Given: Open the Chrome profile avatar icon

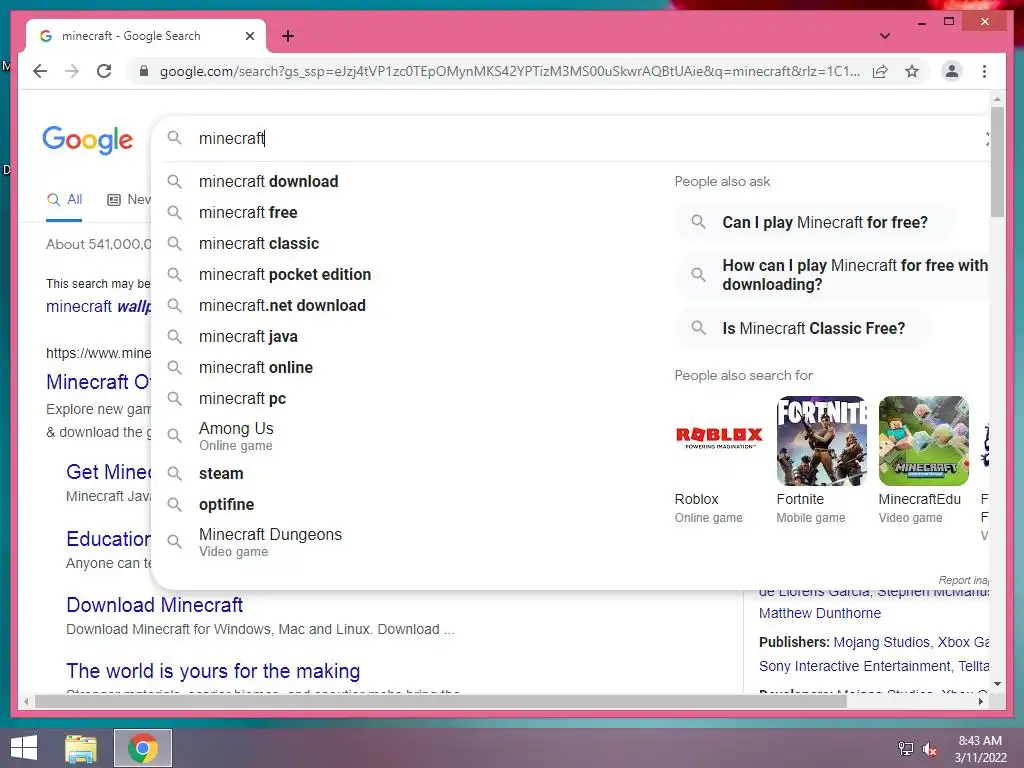Looking at the screenshot, I should pos(952,71).
